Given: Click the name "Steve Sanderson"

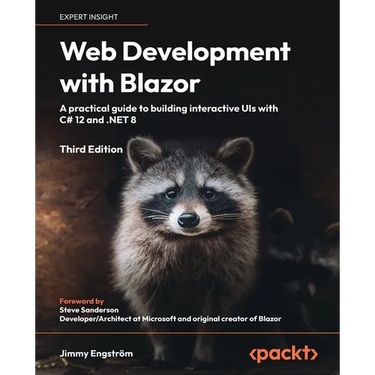Looking at the screenshot, I should point(89,310).
